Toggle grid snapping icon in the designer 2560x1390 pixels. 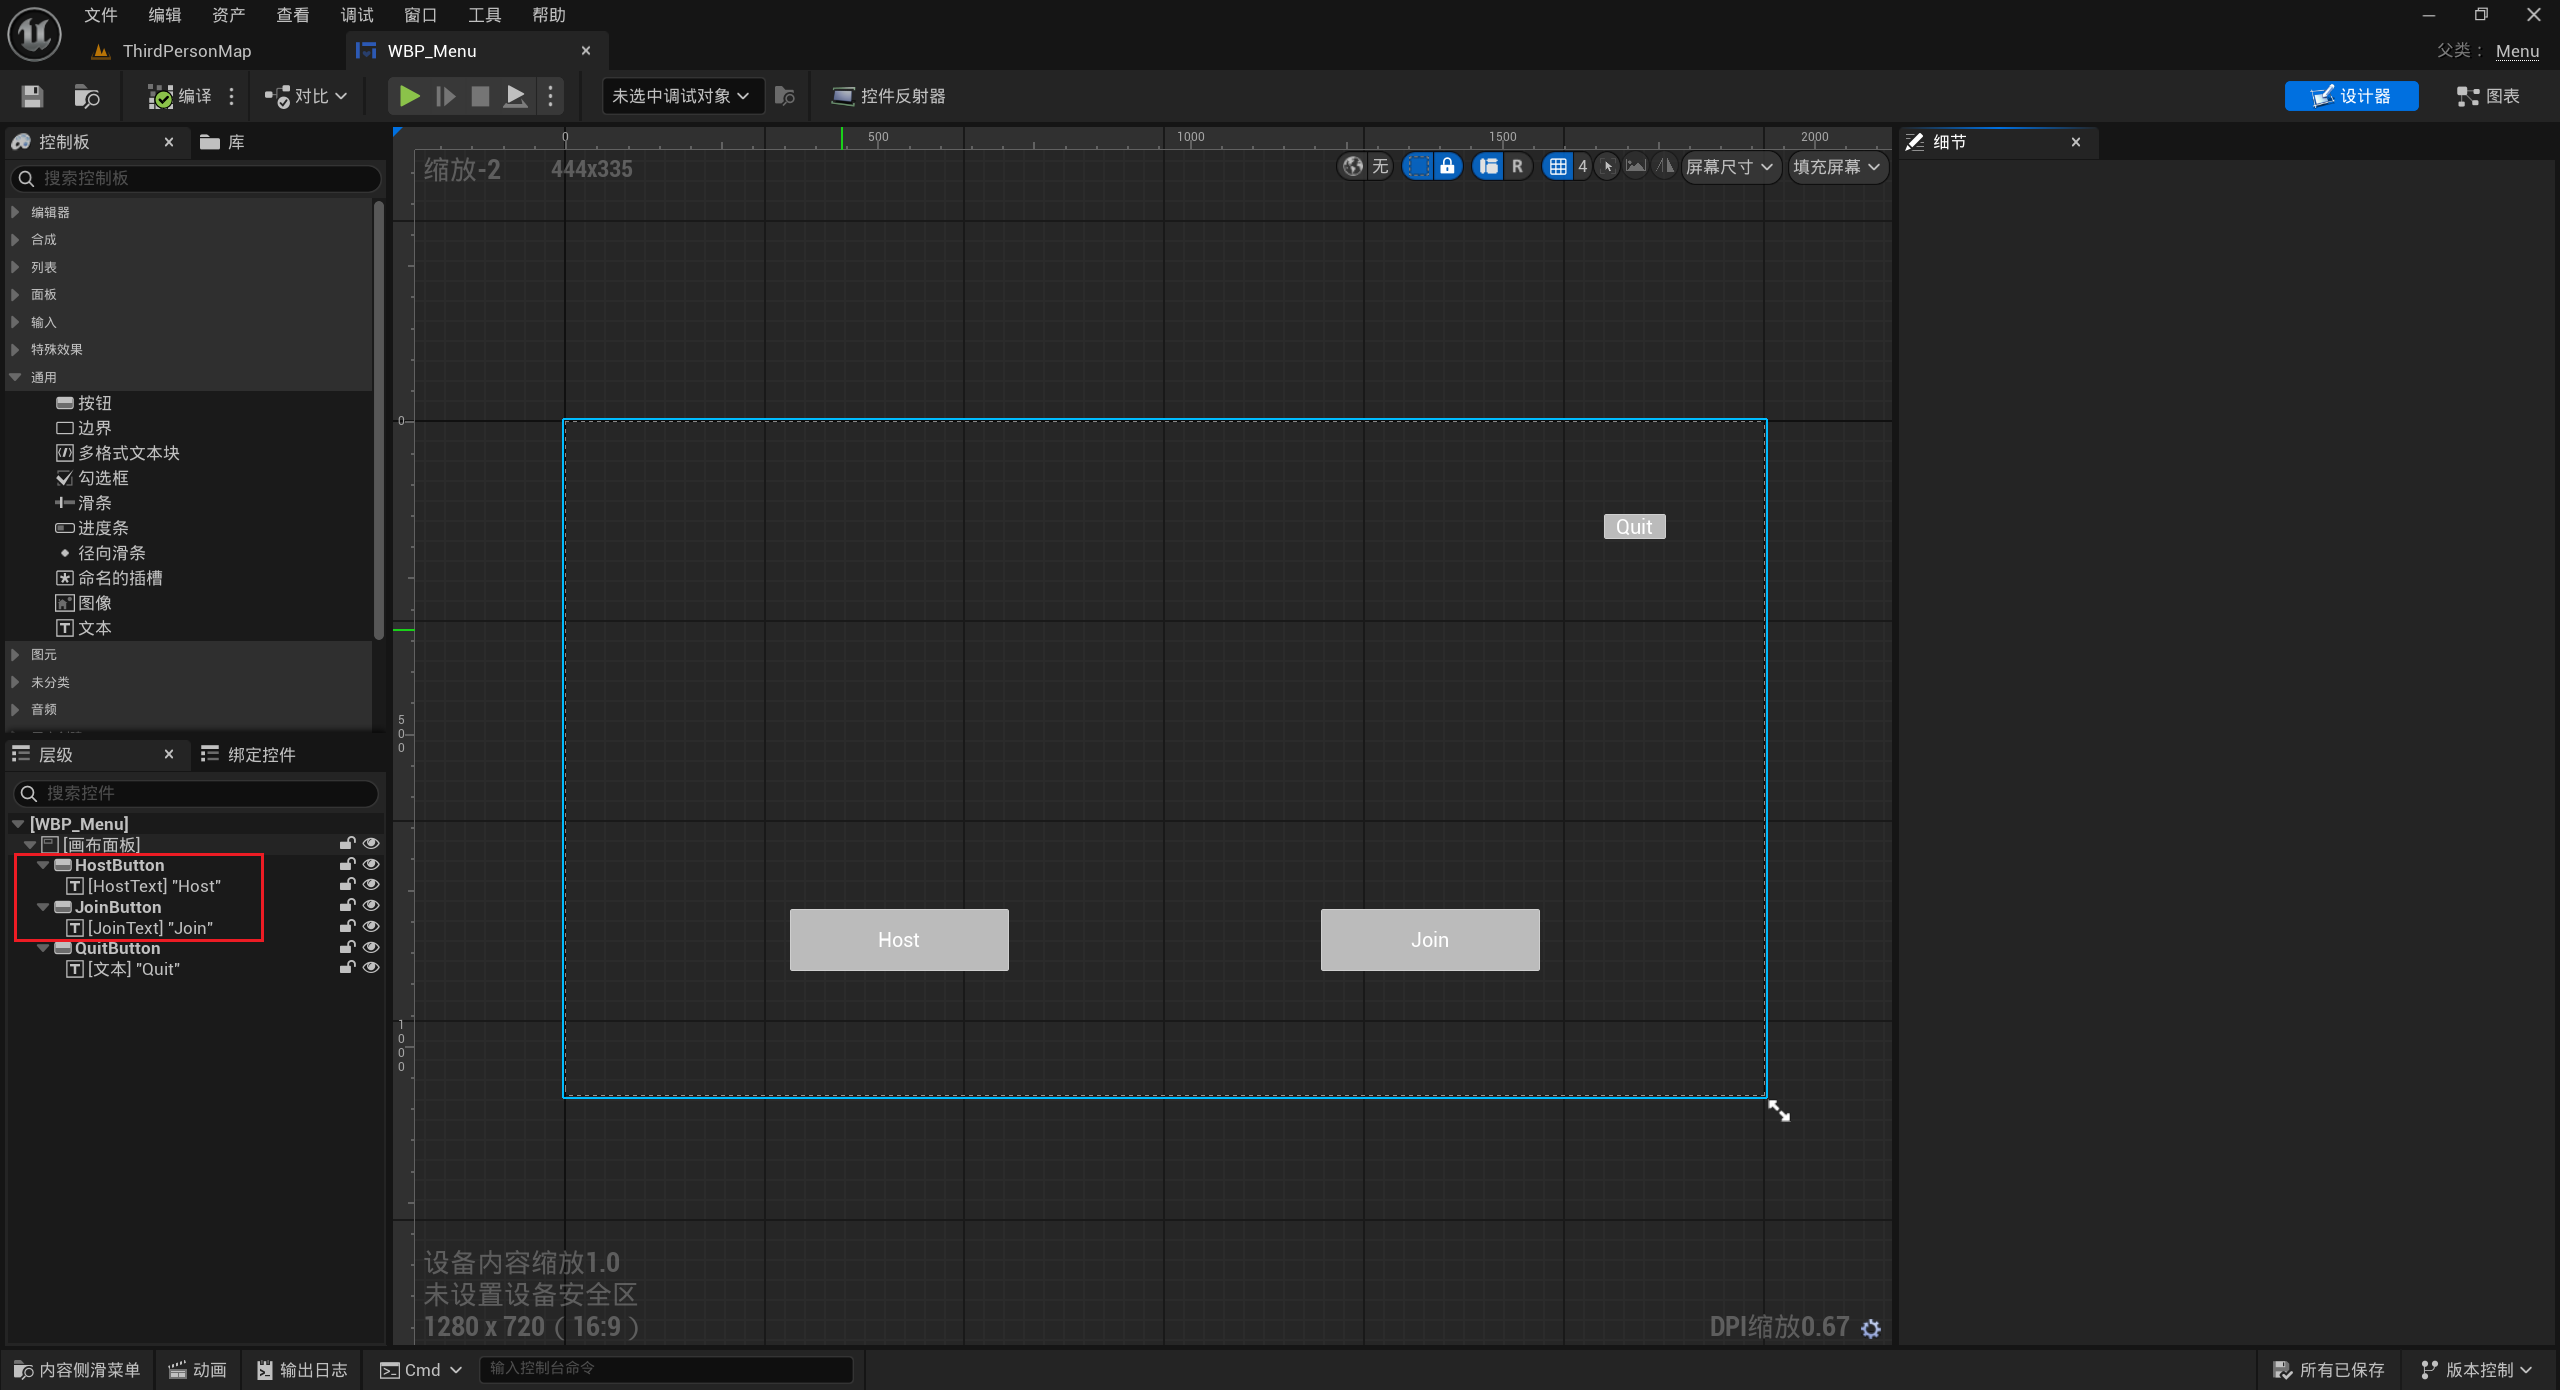[x=1558, y=167]
